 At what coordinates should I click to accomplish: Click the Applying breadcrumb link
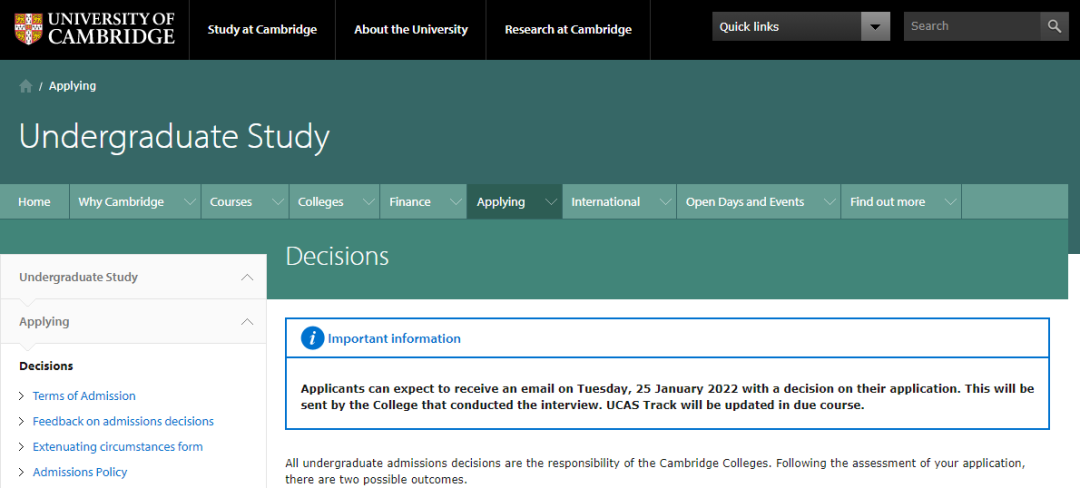[72, 86]
